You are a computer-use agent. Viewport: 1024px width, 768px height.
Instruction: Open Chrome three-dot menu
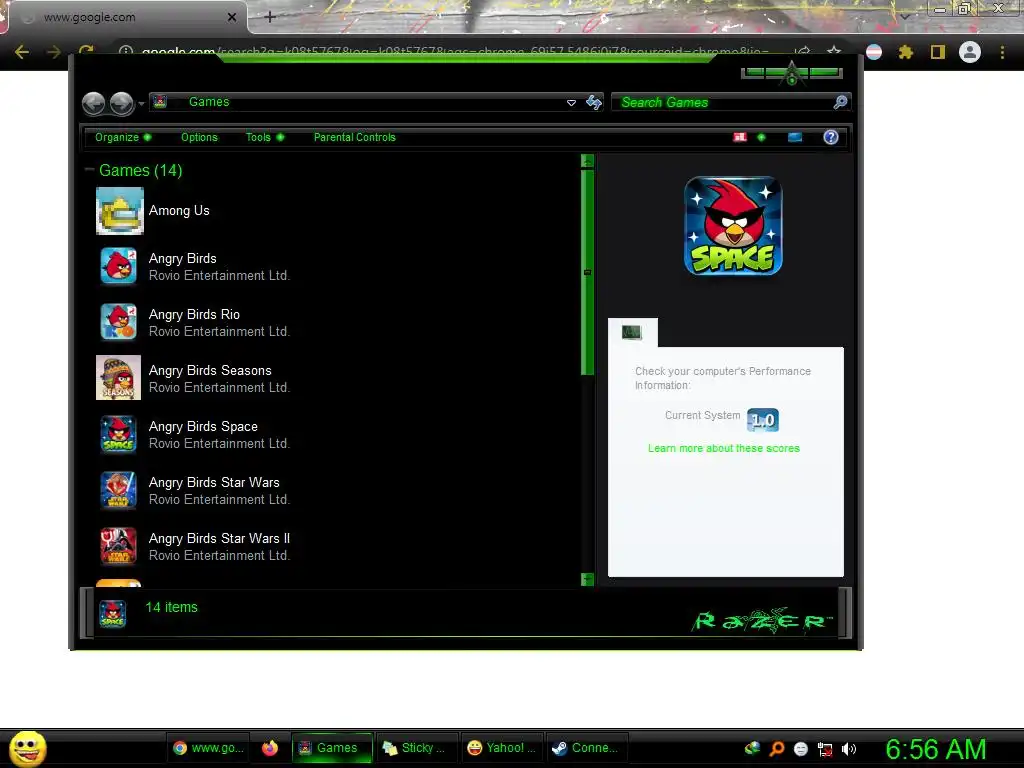[x=1002, y=52]
